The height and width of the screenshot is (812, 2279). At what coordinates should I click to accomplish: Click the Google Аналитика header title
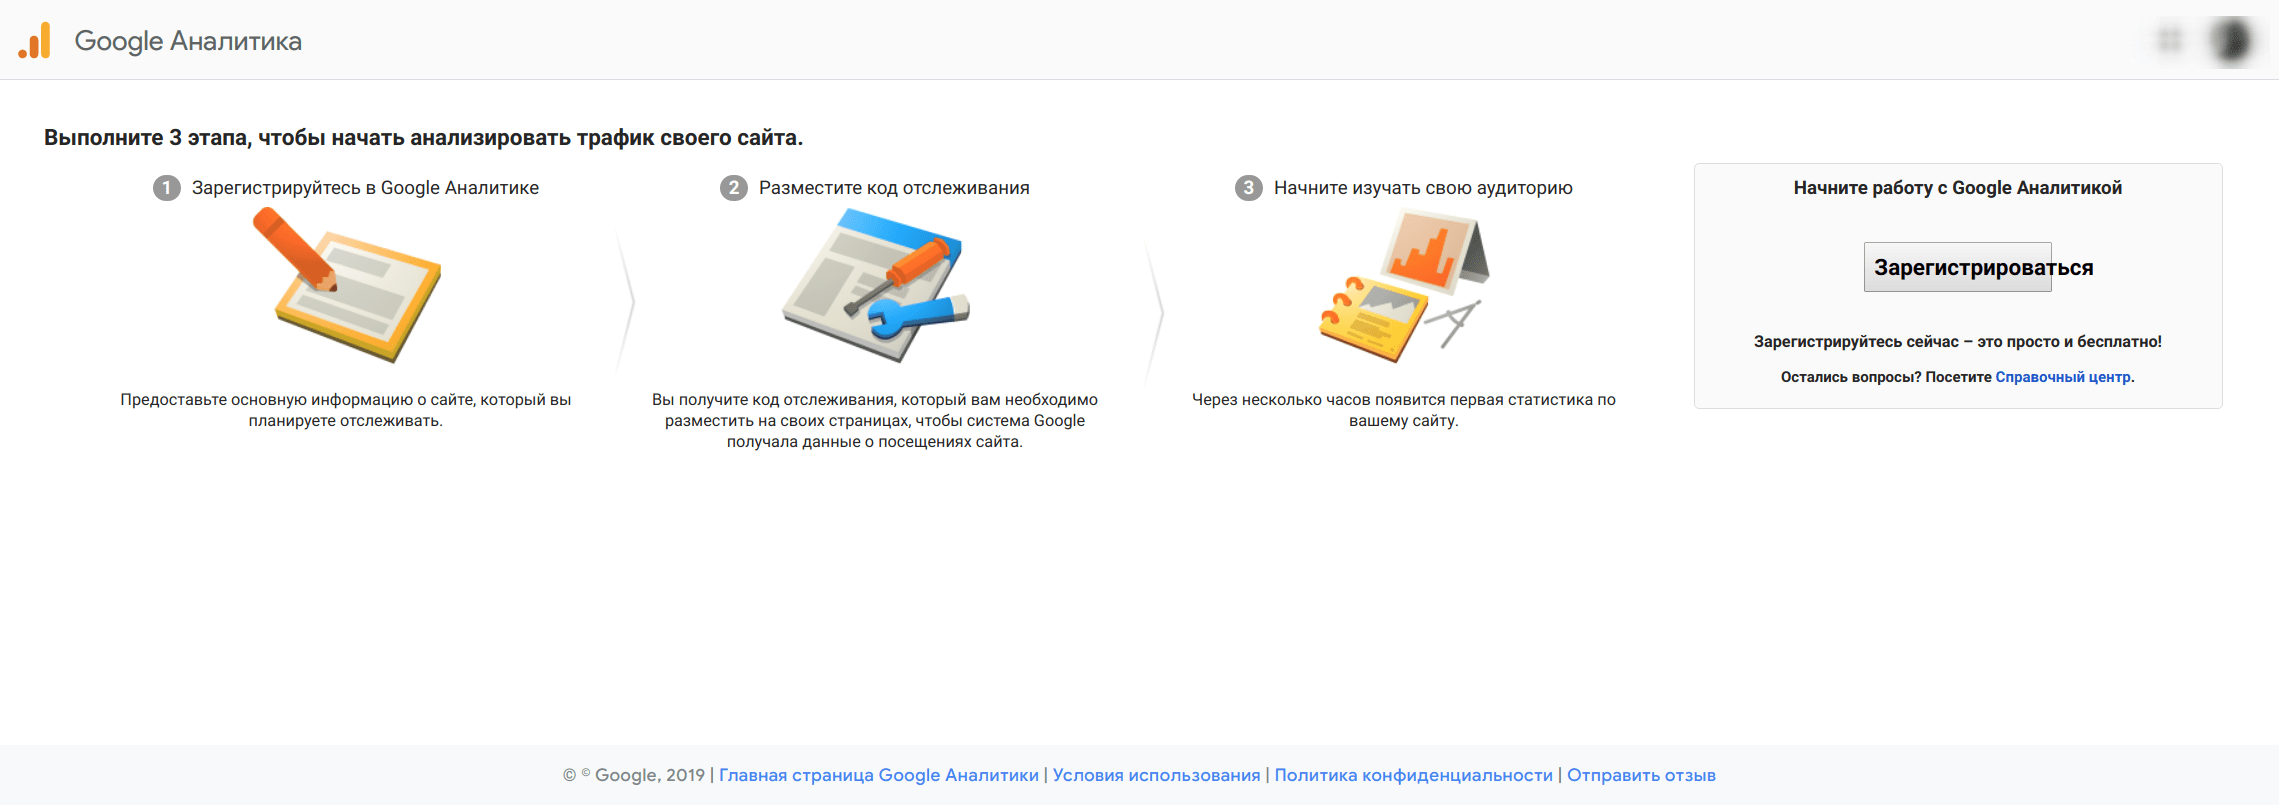tap(188, 41)
